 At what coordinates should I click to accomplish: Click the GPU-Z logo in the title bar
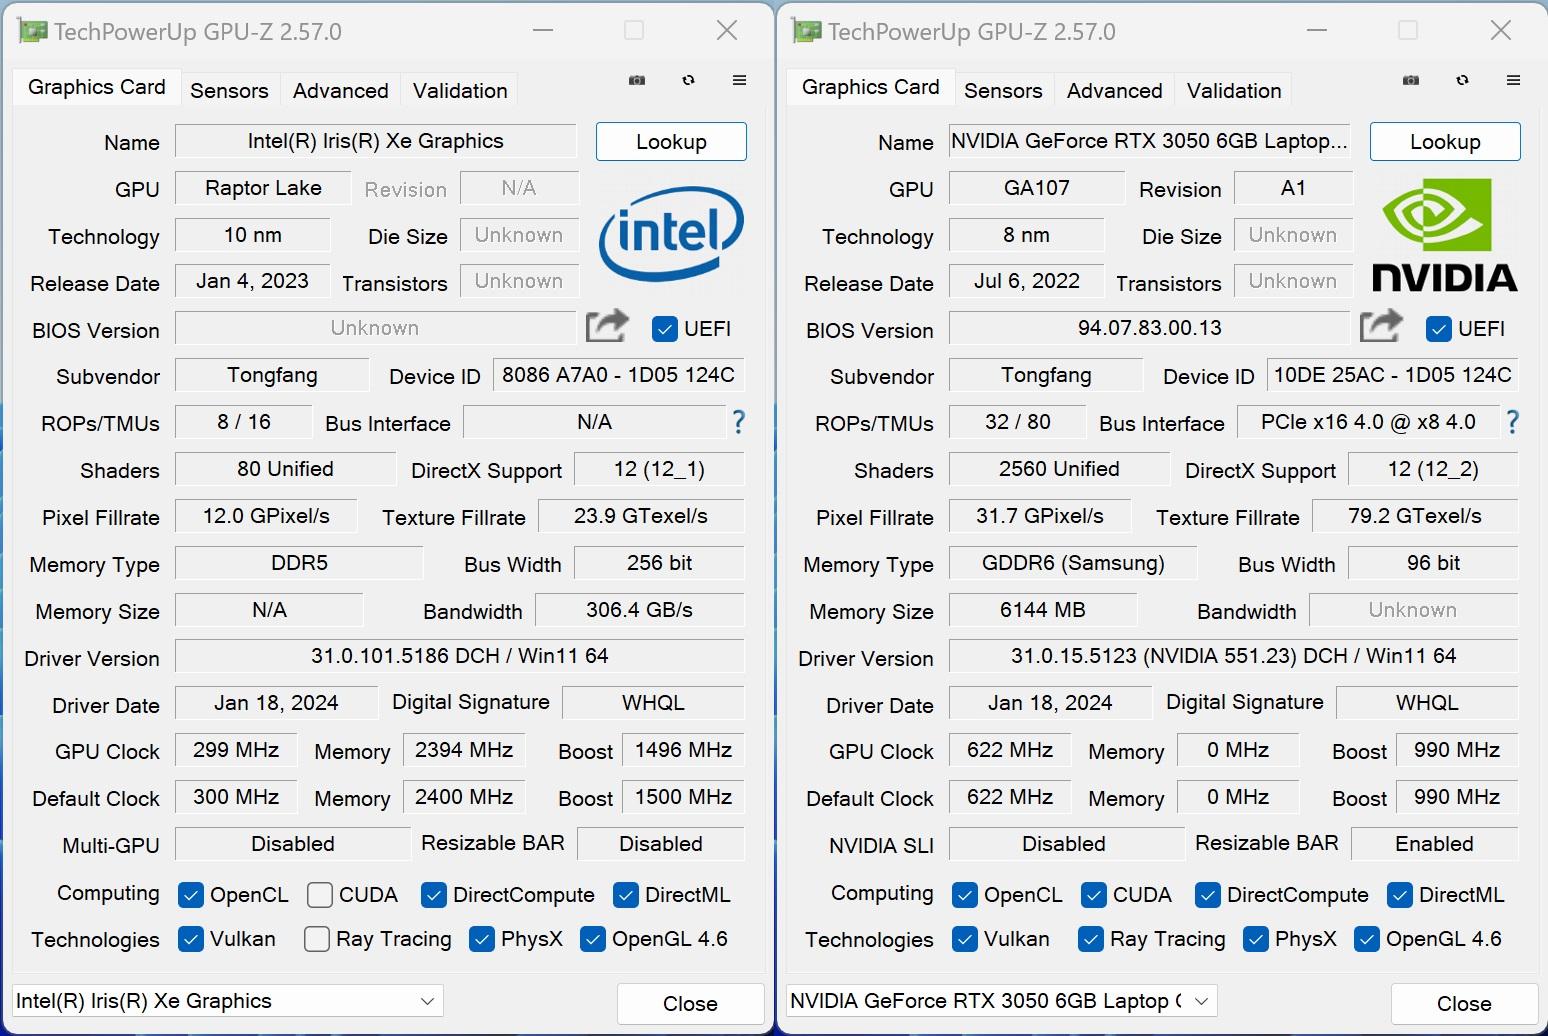click(30, 30)
